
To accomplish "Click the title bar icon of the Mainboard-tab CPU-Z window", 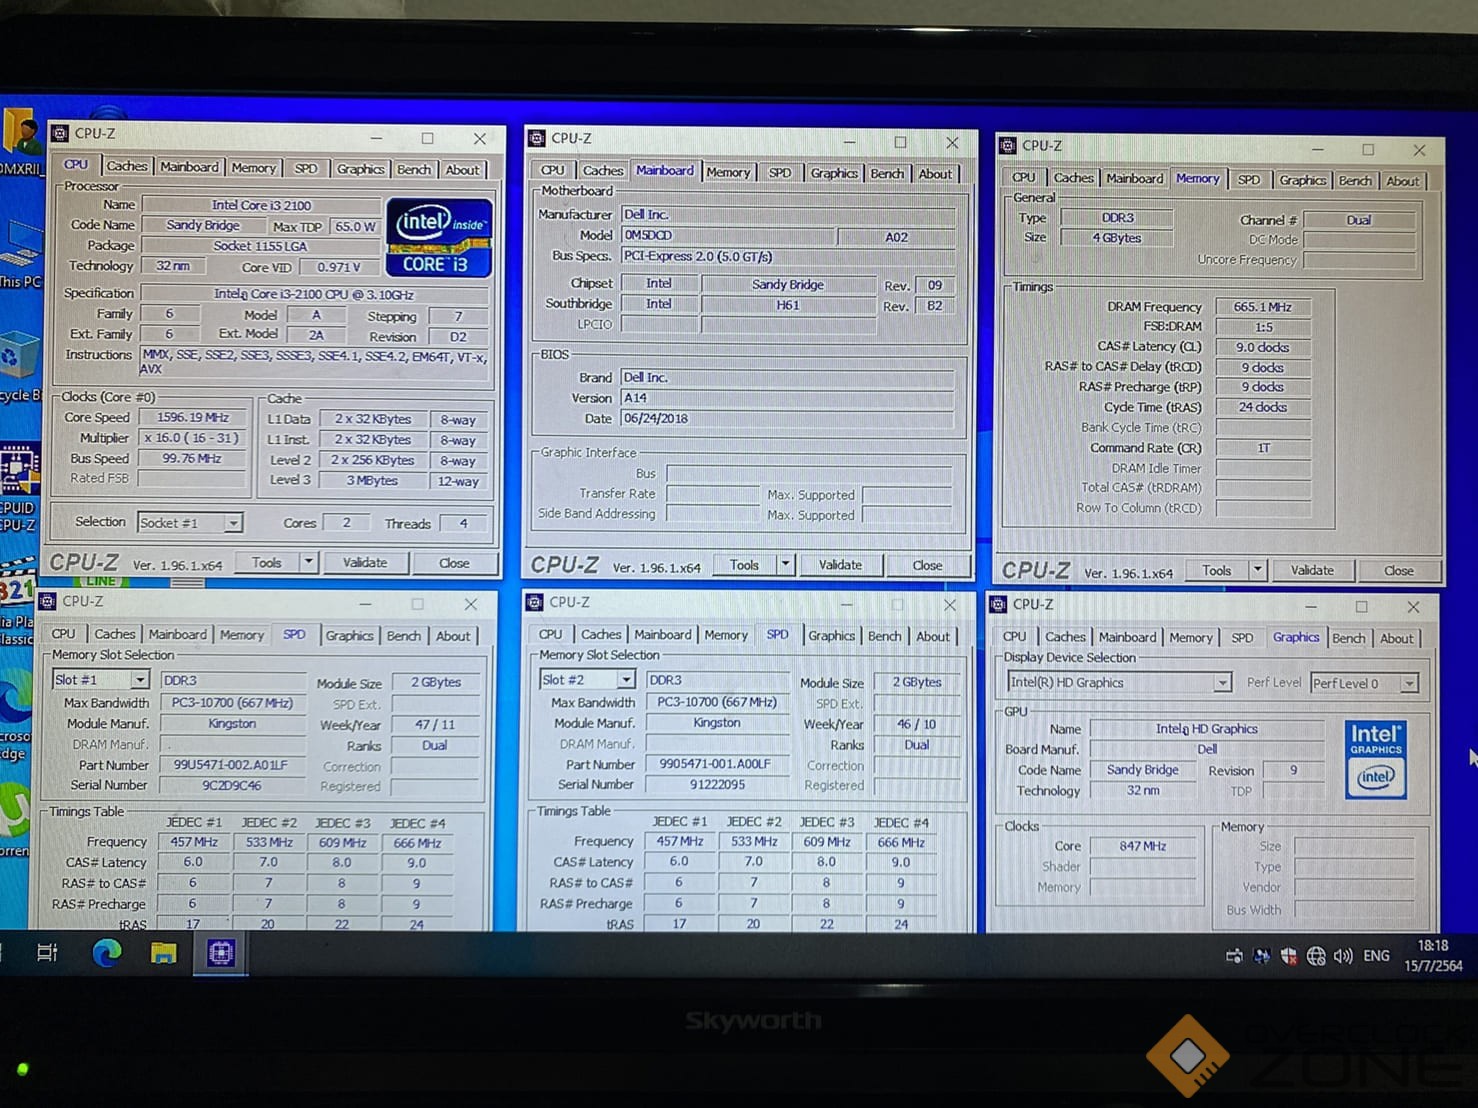I will coord(537,138).
